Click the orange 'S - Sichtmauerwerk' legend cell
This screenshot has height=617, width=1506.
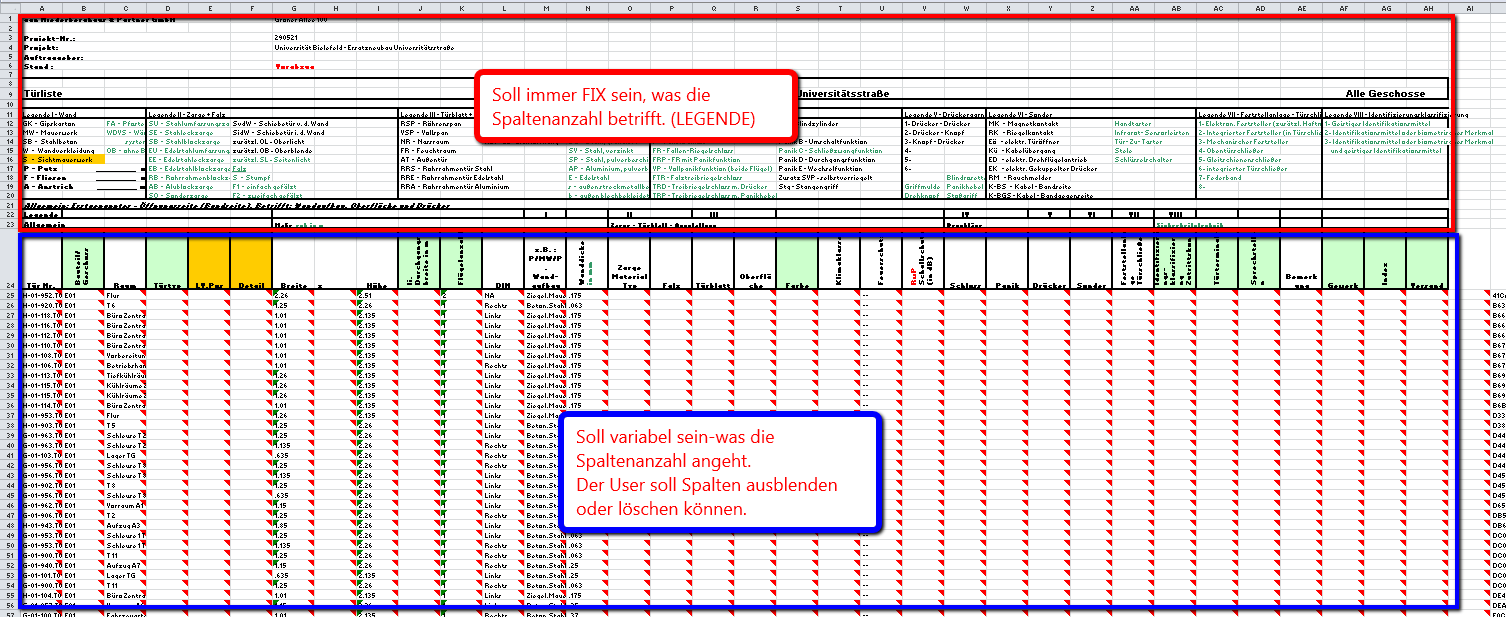click(63, 159)
